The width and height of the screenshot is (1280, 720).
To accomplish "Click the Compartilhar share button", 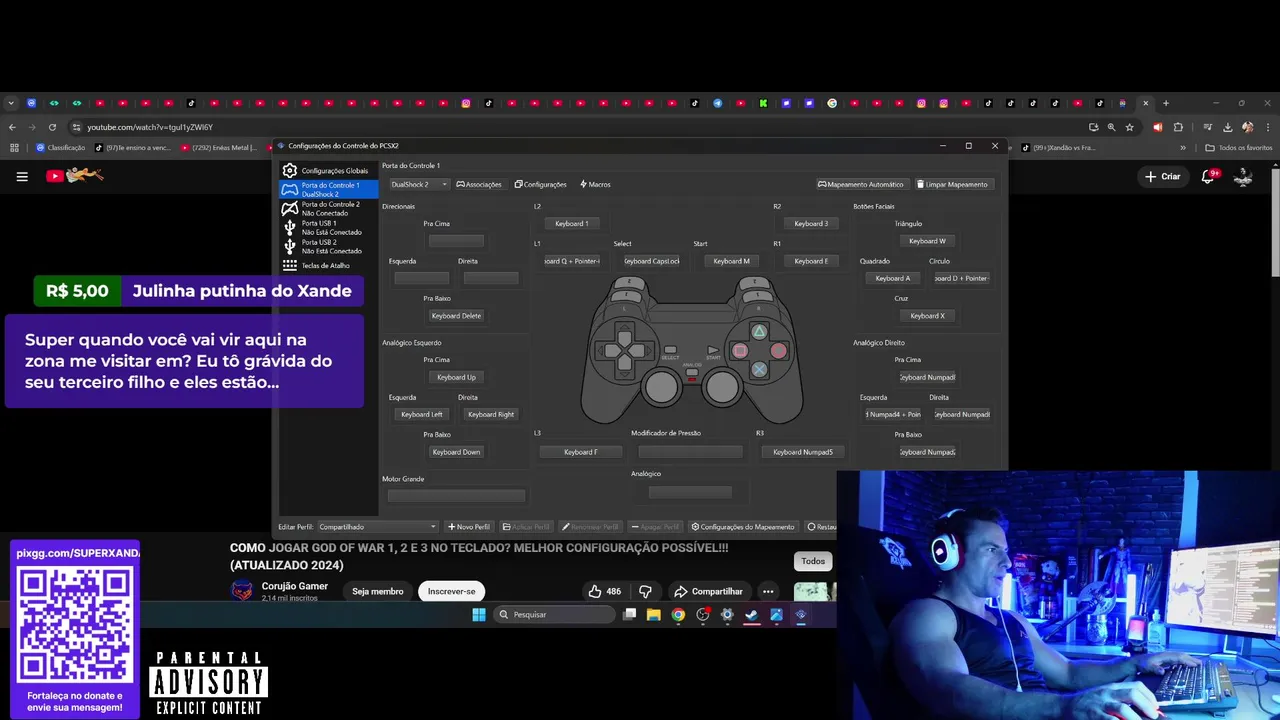I will click(x=708, y=591).
